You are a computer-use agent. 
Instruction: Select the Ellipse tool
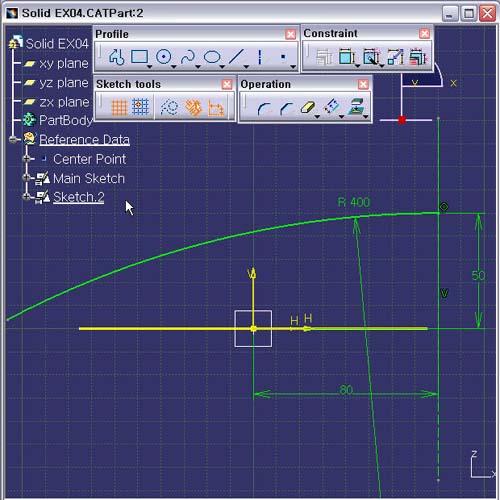[x=212, y=57]
